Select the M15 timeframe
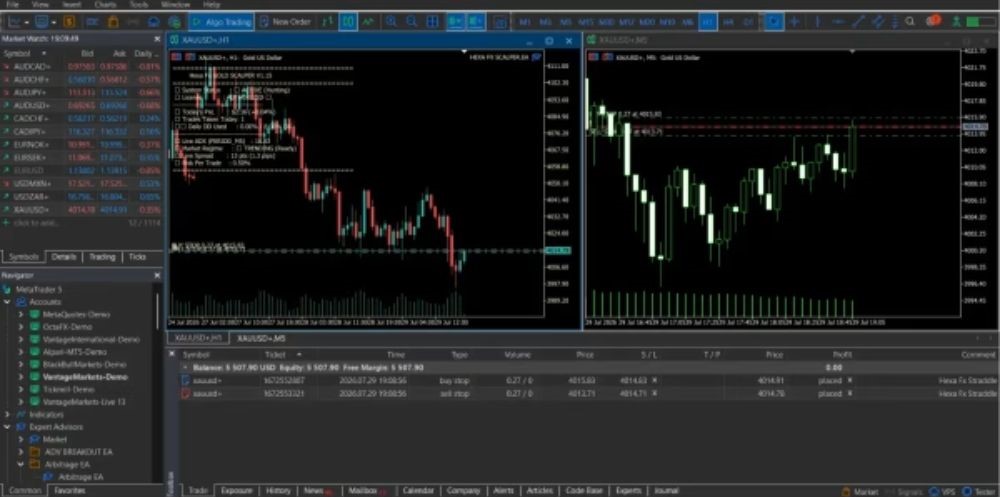This screenshot has height=497, width=1000. click(585, 22)
